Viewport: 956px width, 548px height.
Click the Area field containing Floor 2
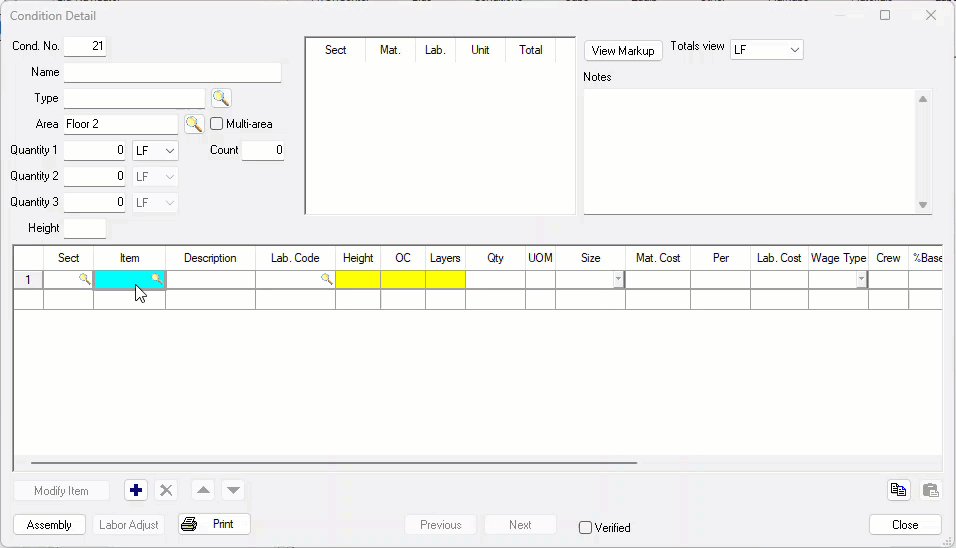click(x=121, y=124)
